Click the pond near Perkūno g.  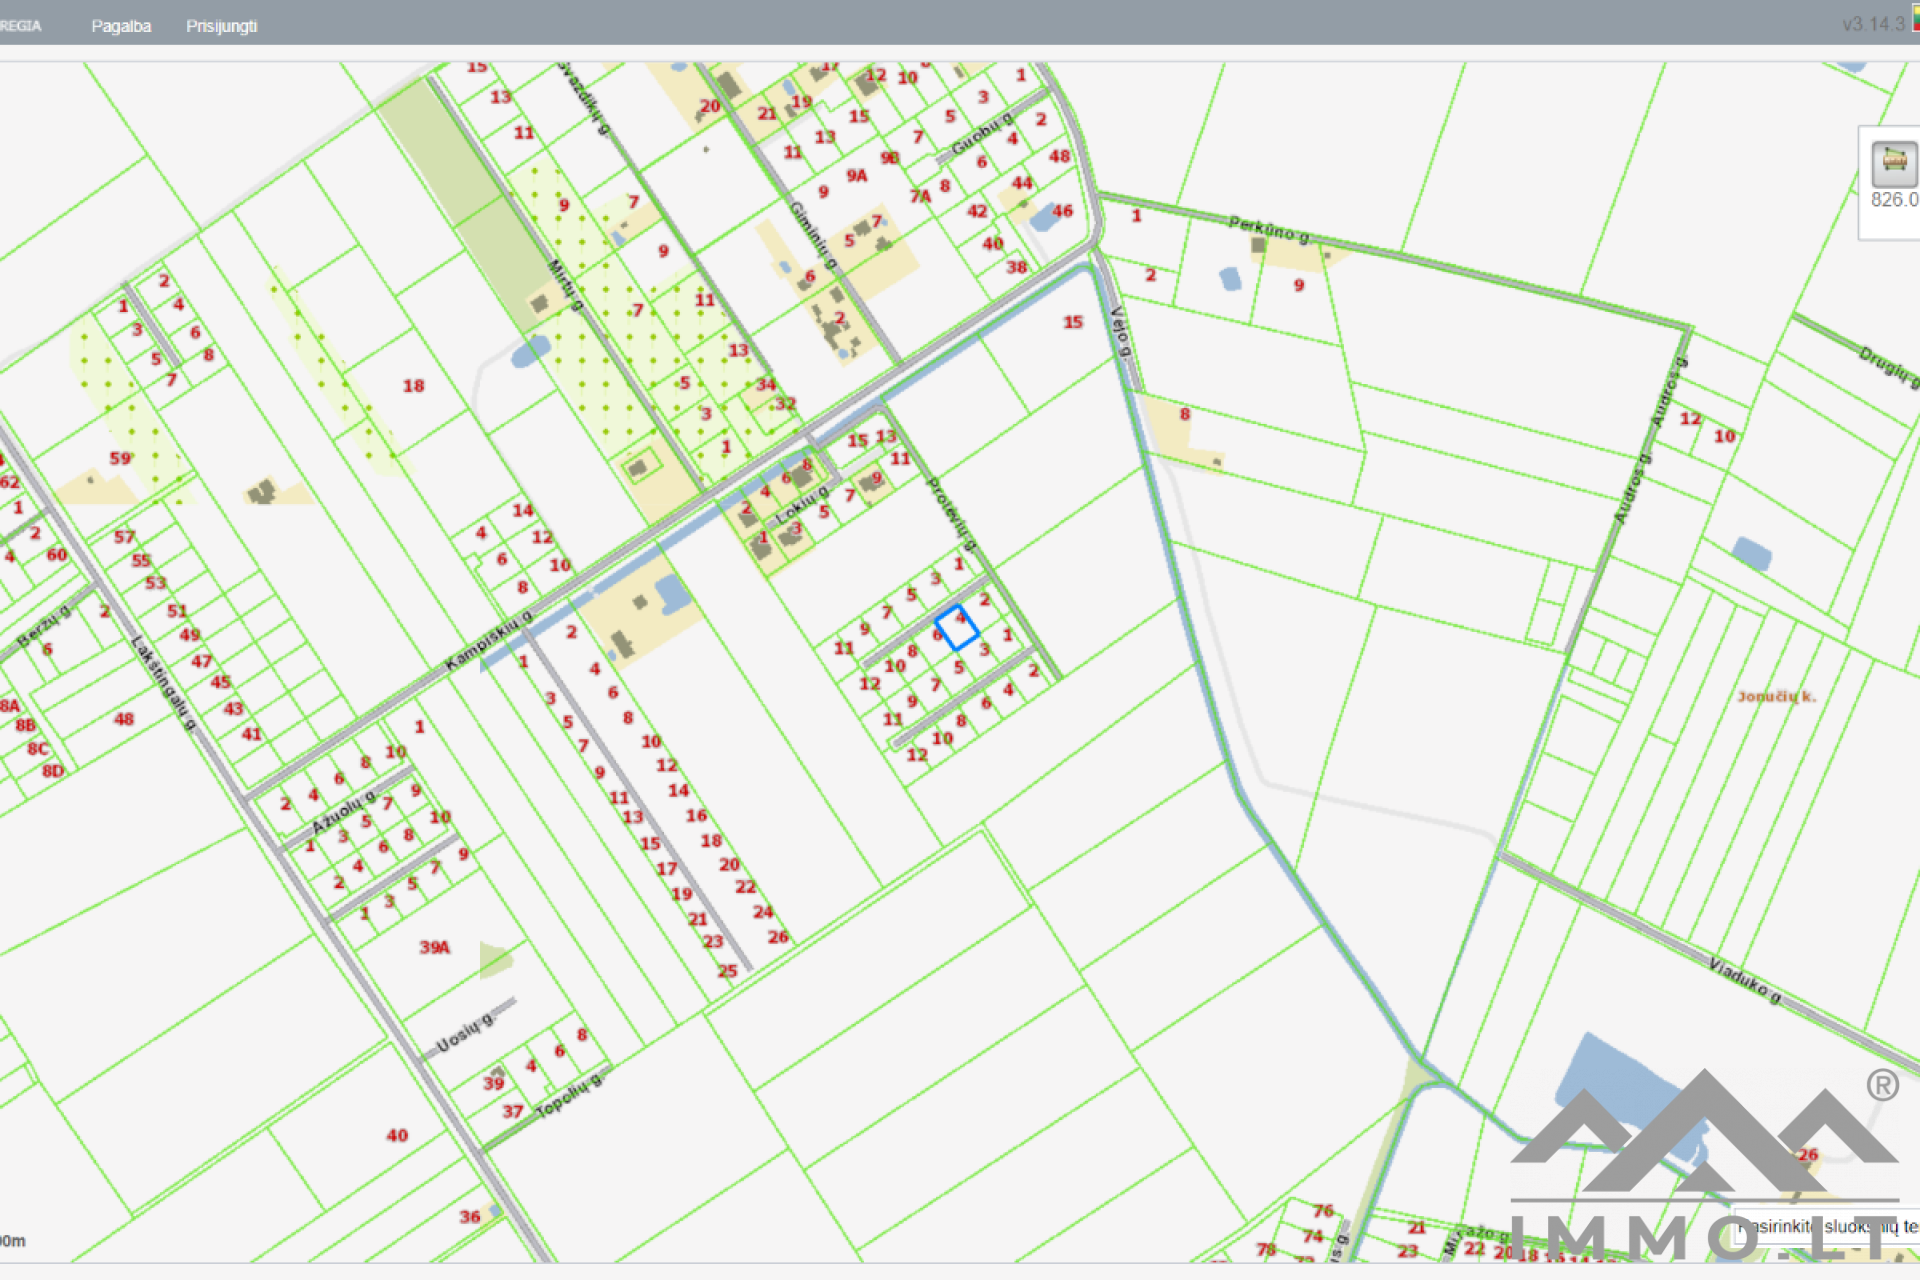point(1230,278)
